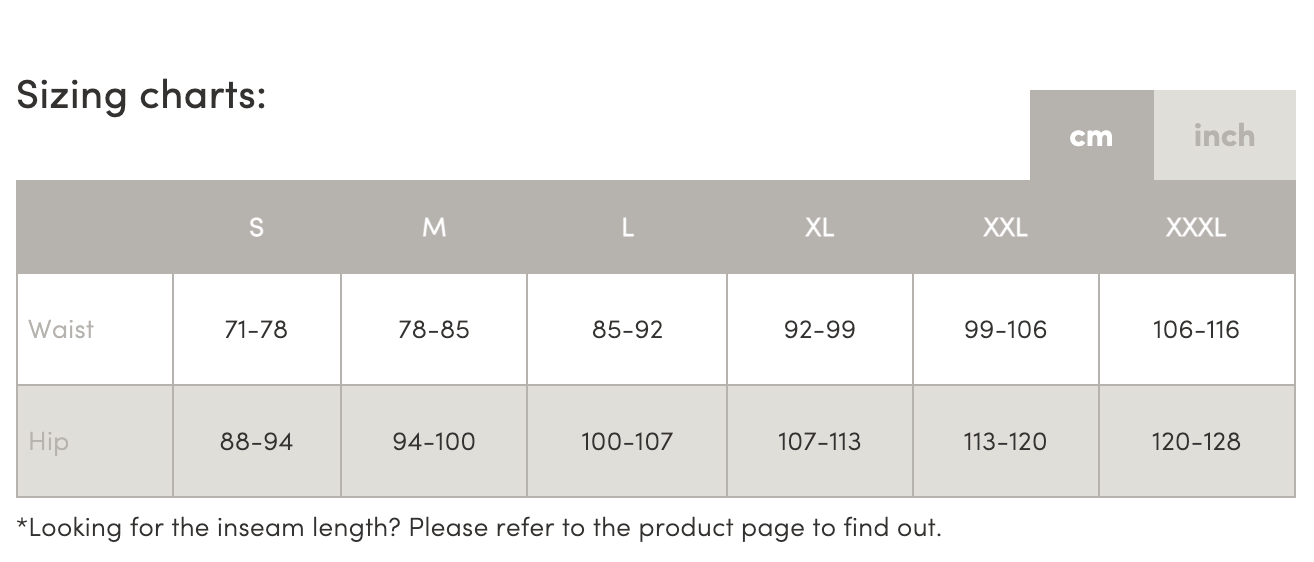The image size is (1314, 562).
Task: Select the 71-78 waist cell
Action: (x=256, y=330)
